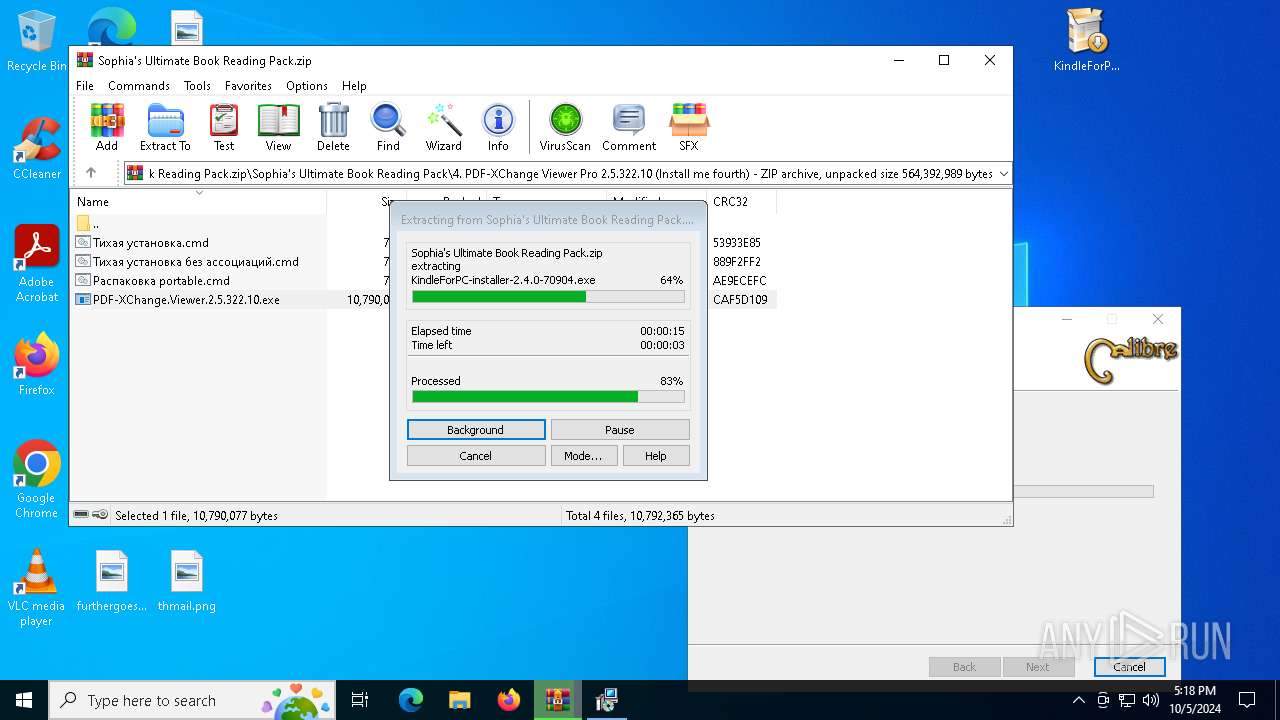1280x720 pixels.
Task: Click the status bar drive icon
Action: (81, 515)
